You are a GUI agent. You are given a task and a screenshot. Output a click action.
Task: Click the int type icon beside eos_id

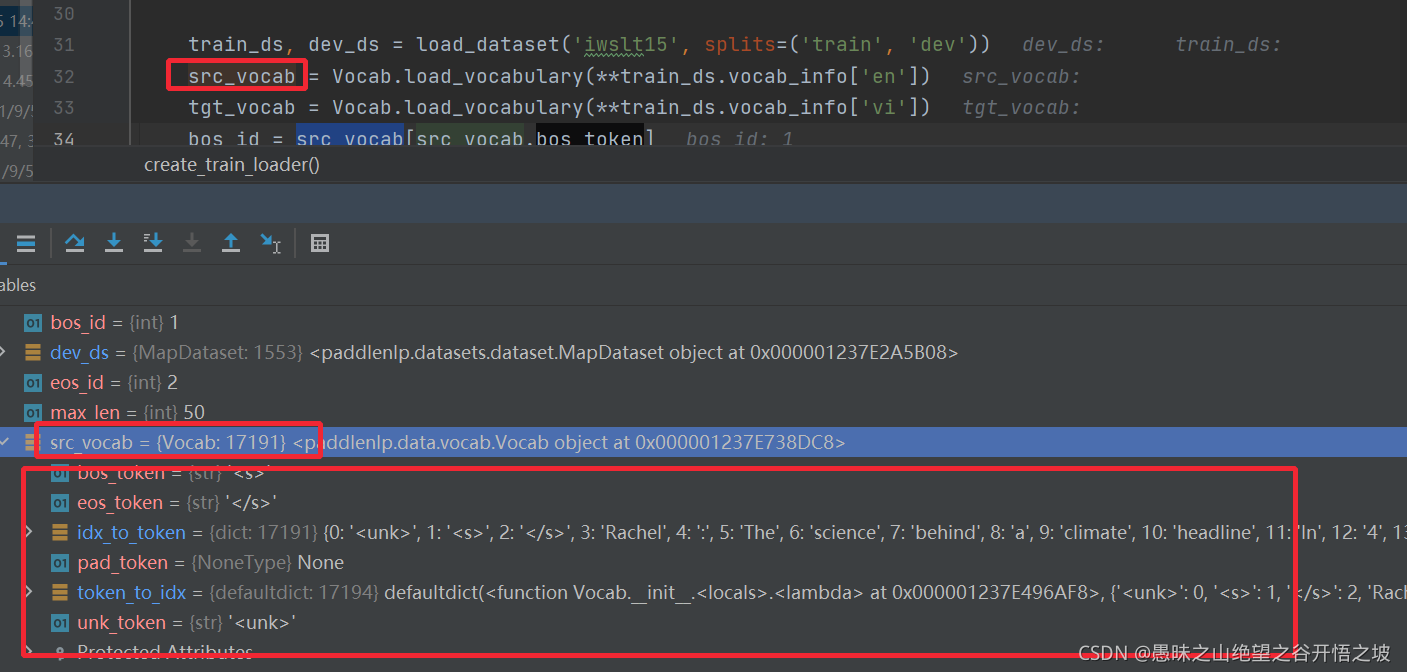pos(33,382)
